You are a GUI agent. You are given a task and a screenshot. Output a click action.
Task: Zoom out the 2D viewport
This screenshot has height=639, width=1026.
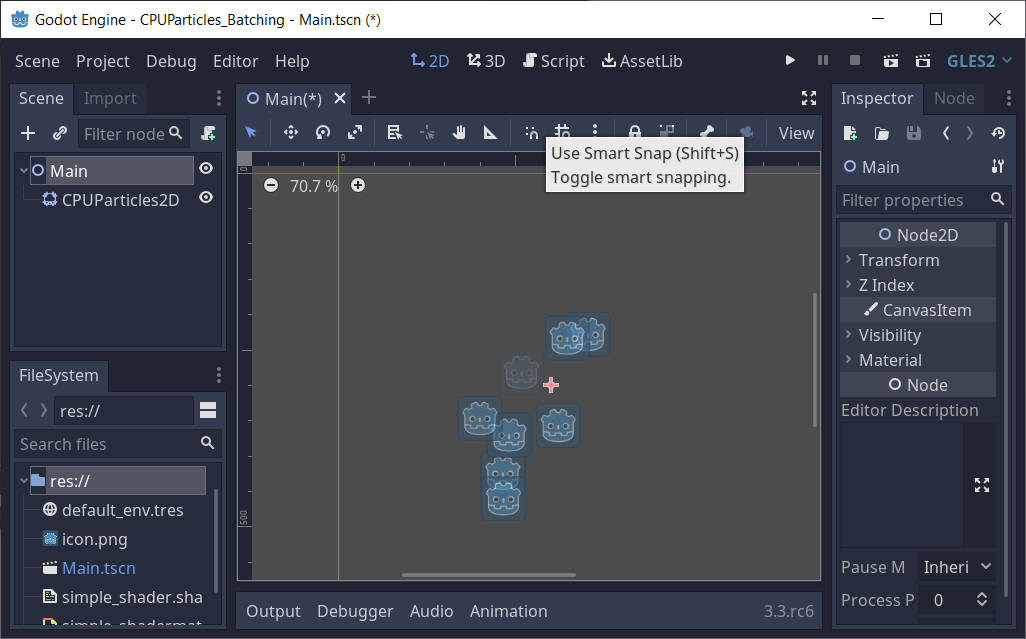point(271,186)
